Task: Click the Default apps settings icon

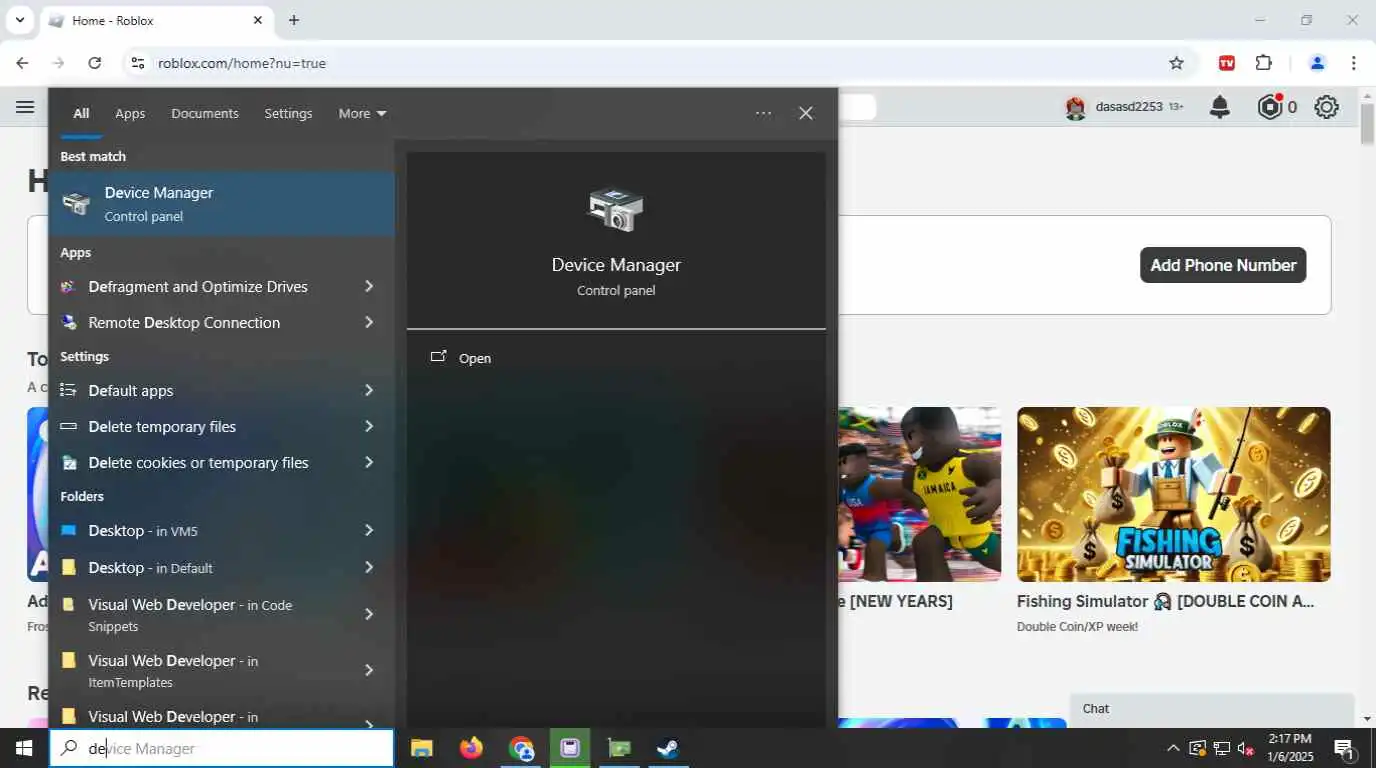Action: pos(68,391)
